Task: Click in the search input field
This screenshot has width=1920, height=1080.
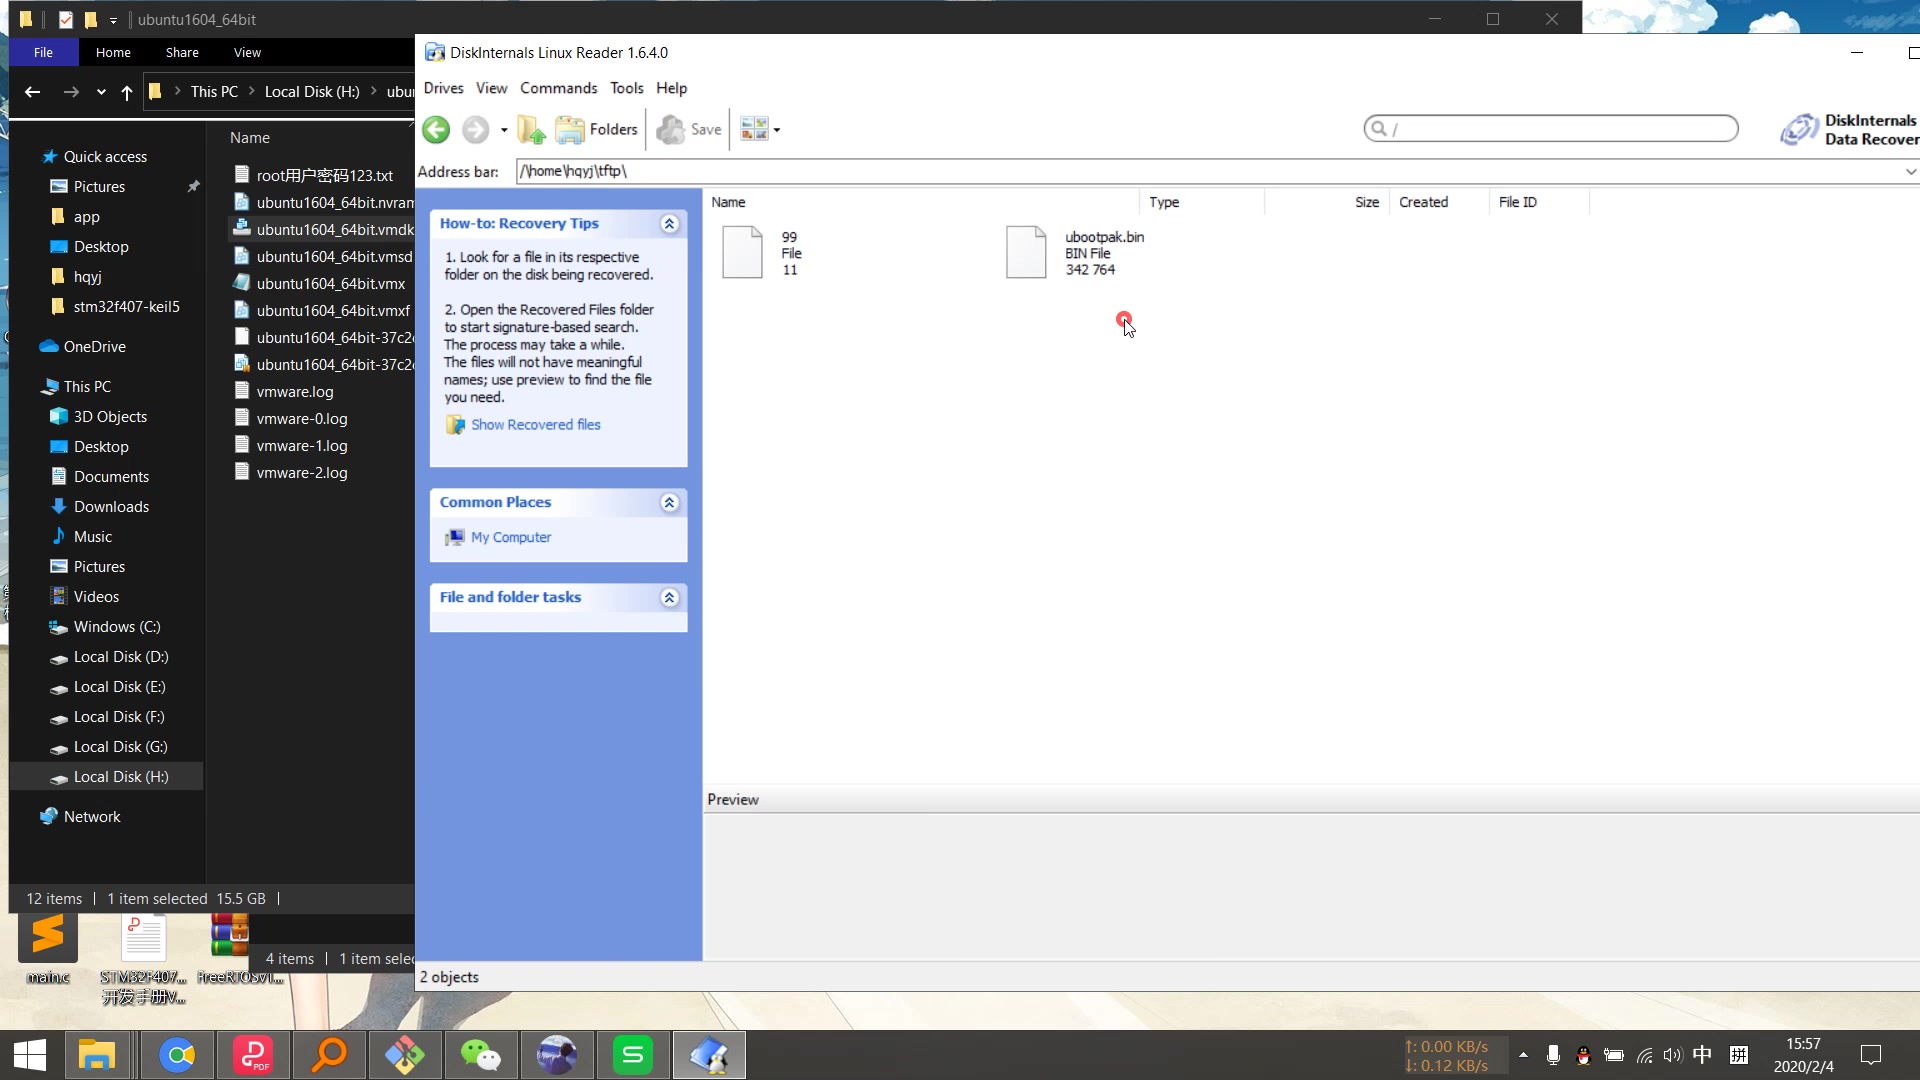Action: click(x=1560, y=128)
